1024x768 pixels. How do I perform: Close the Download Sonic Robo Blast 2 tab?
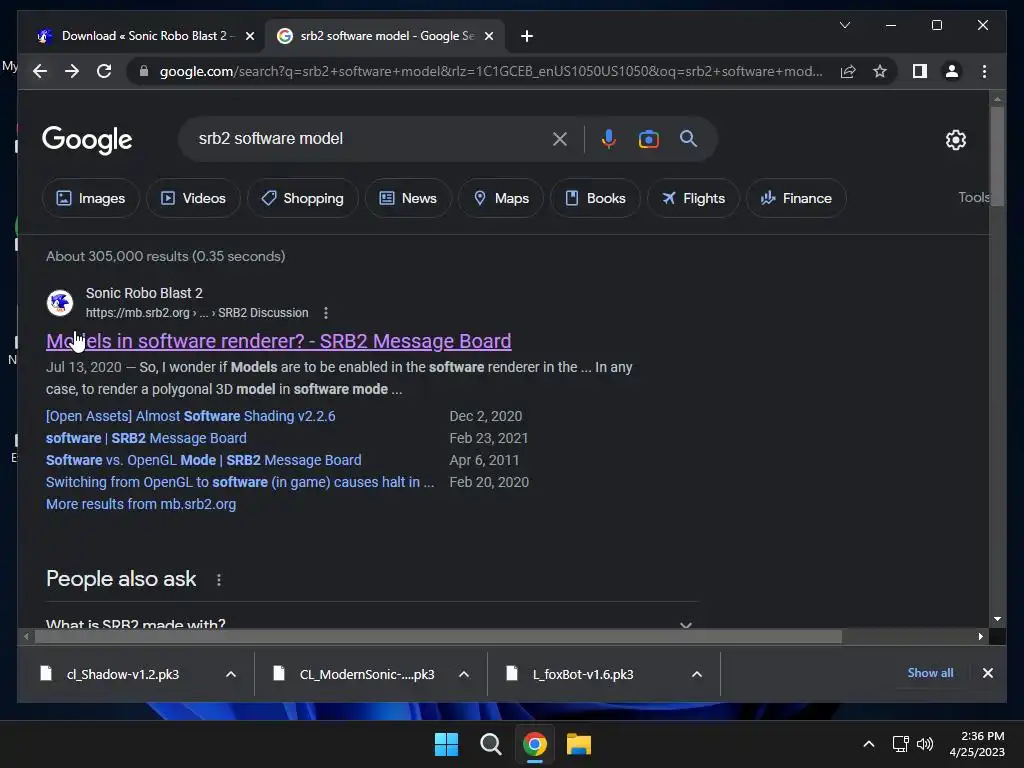coord(249,36)
